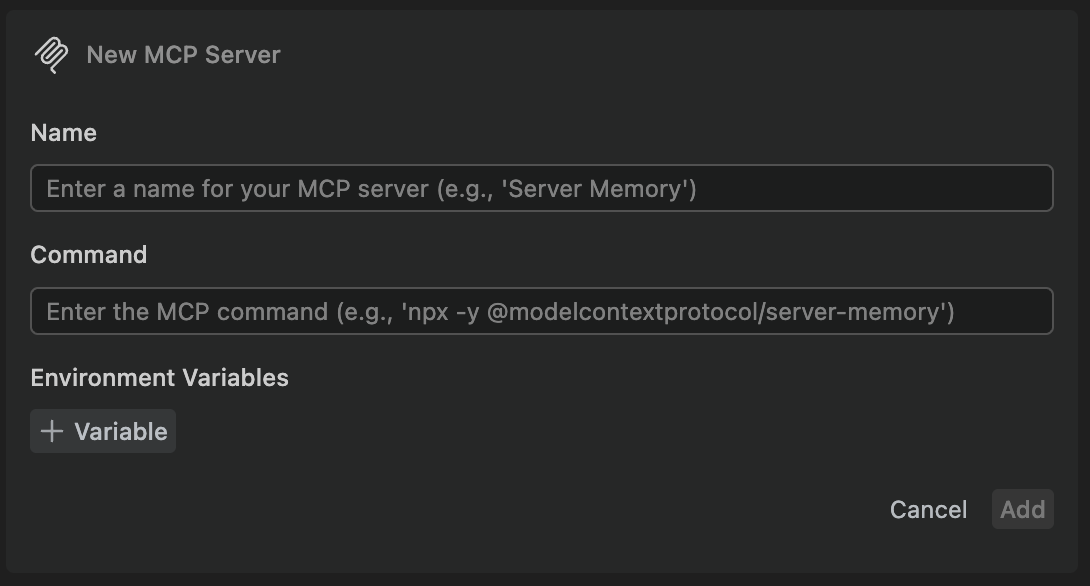This screenshot has width=1090, height=586.
Task: Click the word Variable on the button
Action: [121, 432]
